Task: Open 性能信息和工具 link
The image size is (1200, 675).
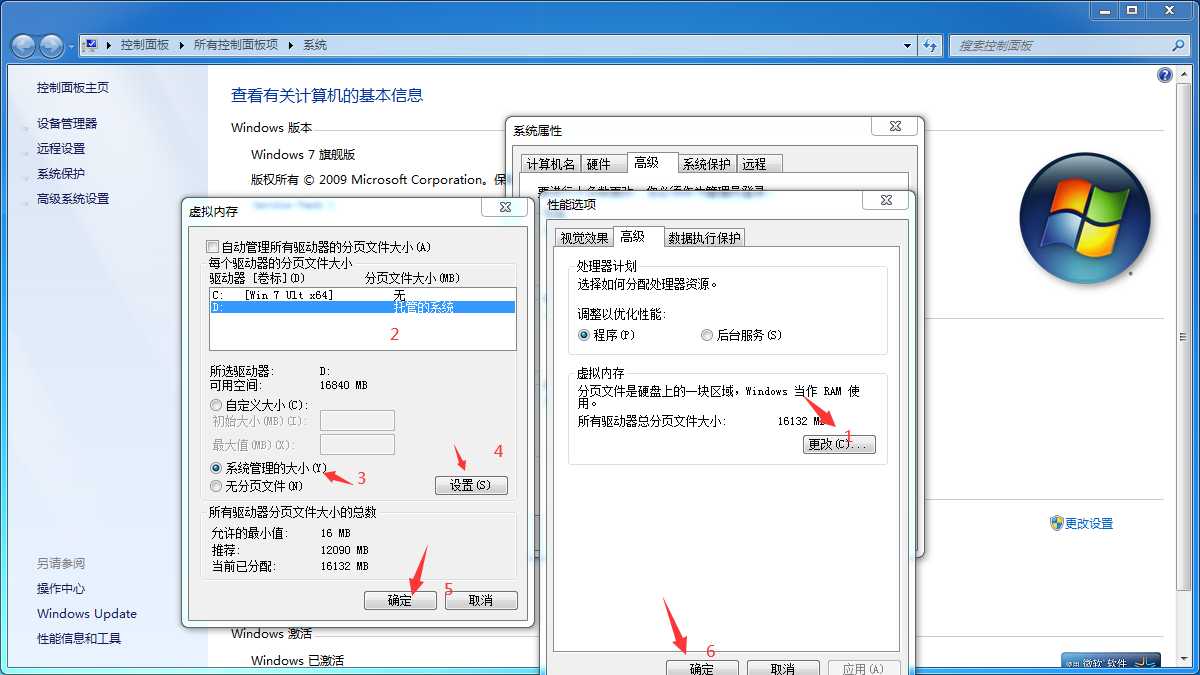Action: [79, 638]
